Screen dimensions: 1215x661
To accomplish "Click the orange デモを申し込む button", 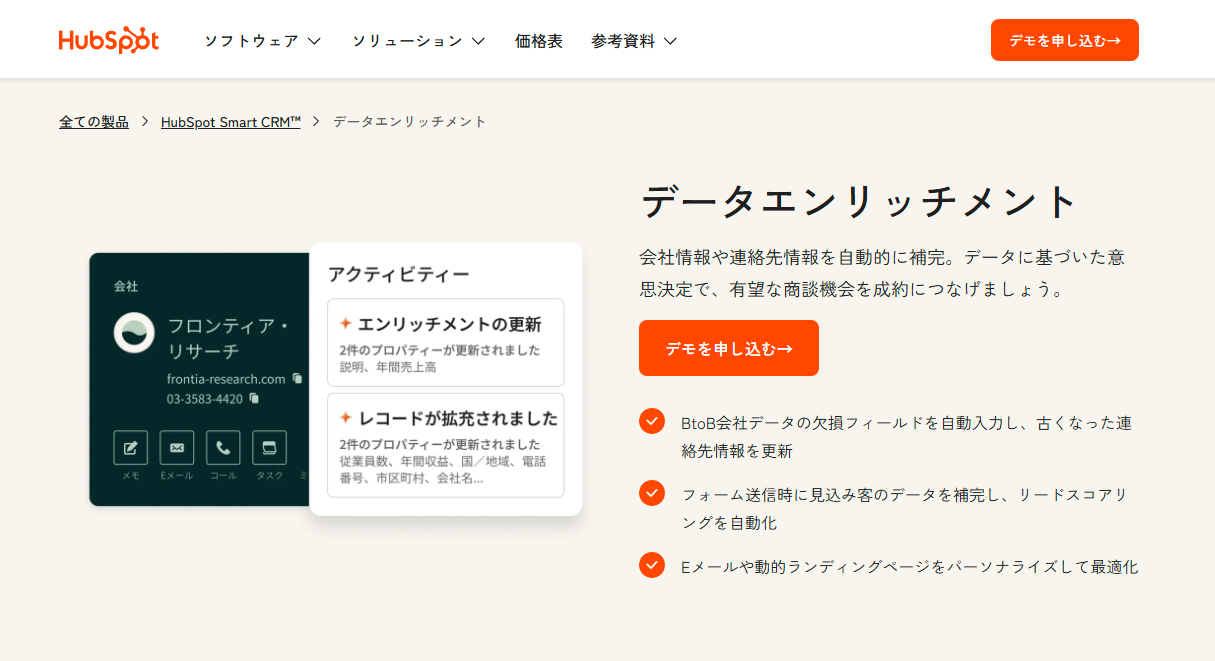I will [728, 348].
